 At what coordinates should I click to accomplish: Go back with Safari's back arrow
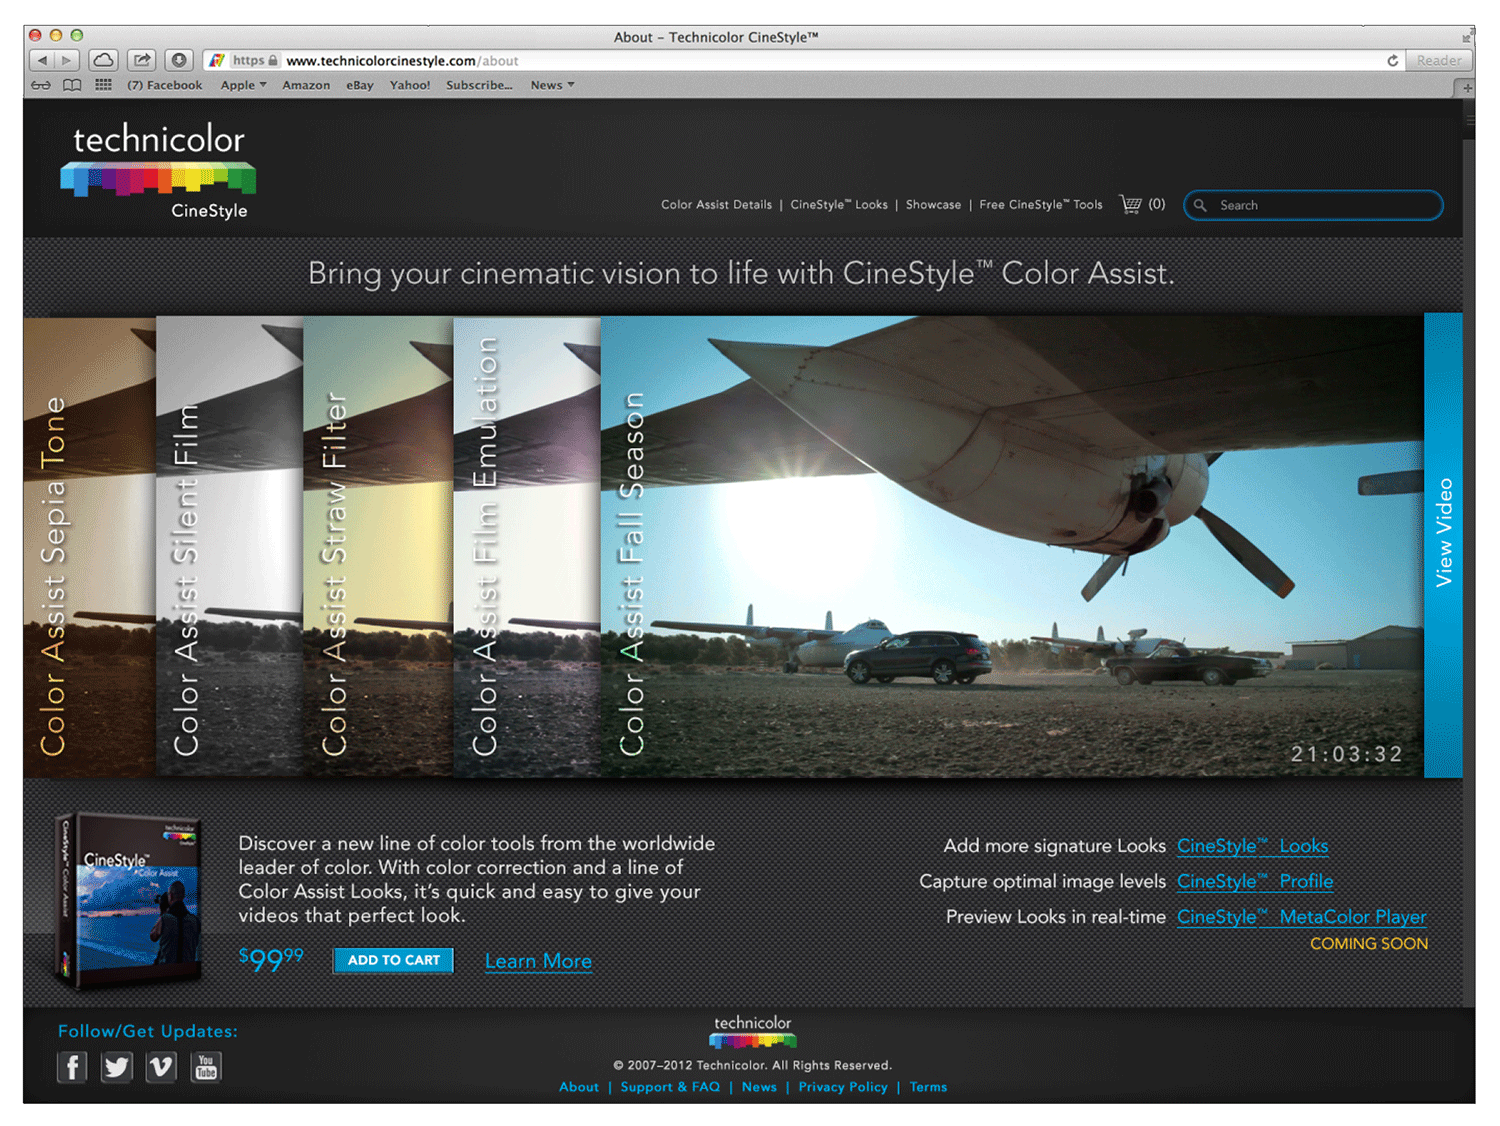coord(42,61)
